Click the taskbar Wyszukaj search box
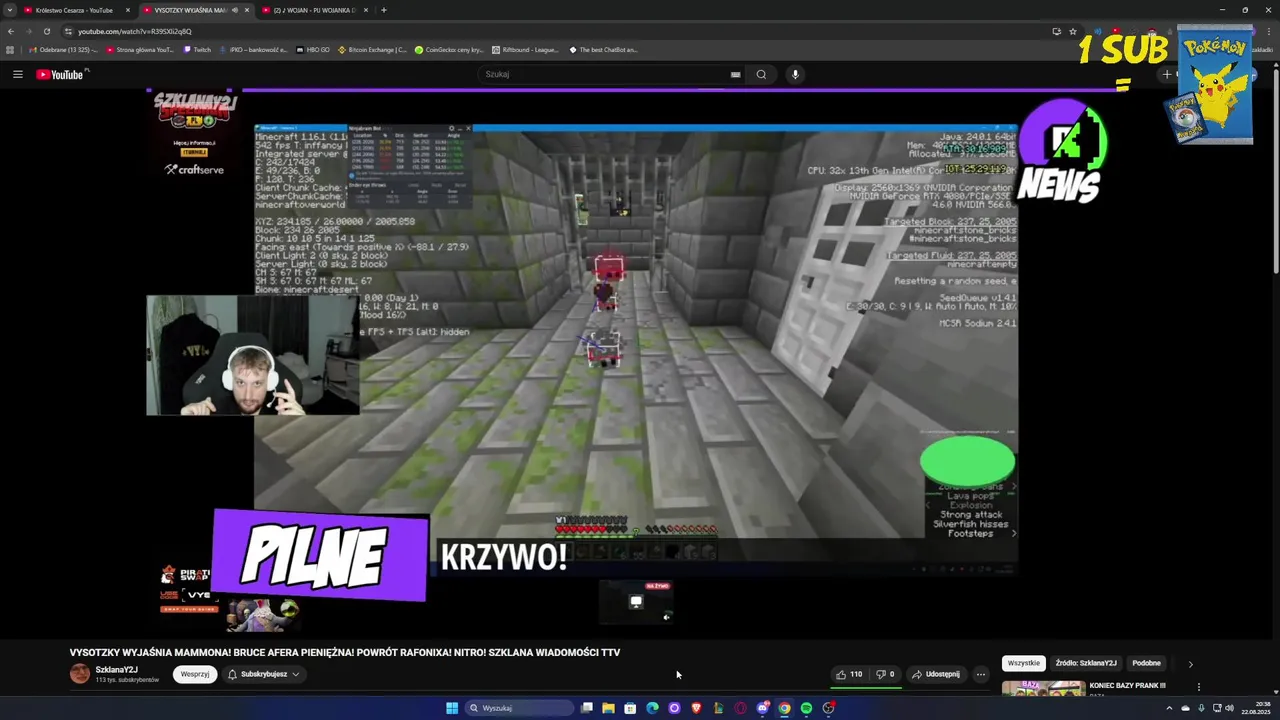 [520, 708]
